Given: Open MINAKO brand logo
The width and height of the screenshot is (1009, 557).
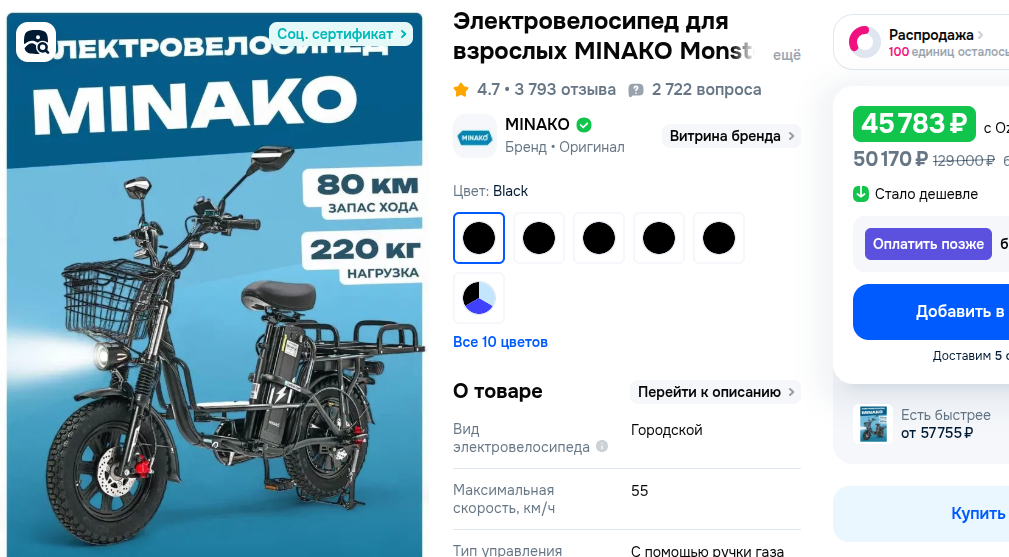Looking at the screenshot, I should pos(475,136).
